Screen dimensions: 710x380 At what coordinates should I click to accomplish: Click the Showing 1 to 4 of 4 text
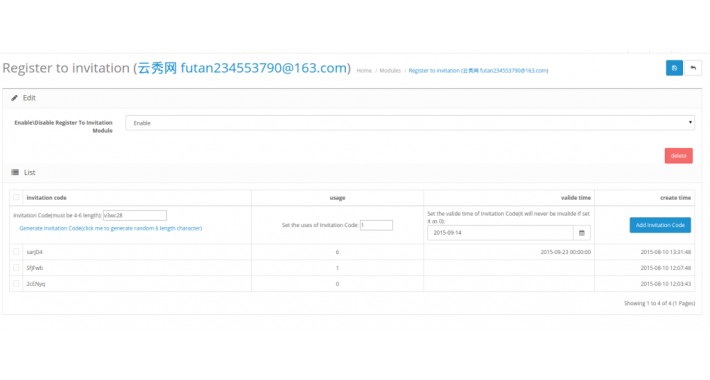(x=659, y=303)
